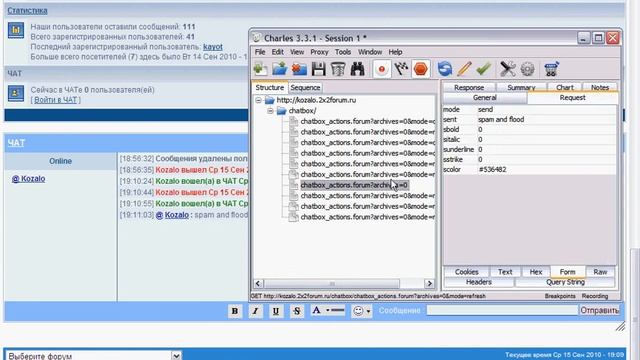Click the blue Repeat request icon

point(444,69)
